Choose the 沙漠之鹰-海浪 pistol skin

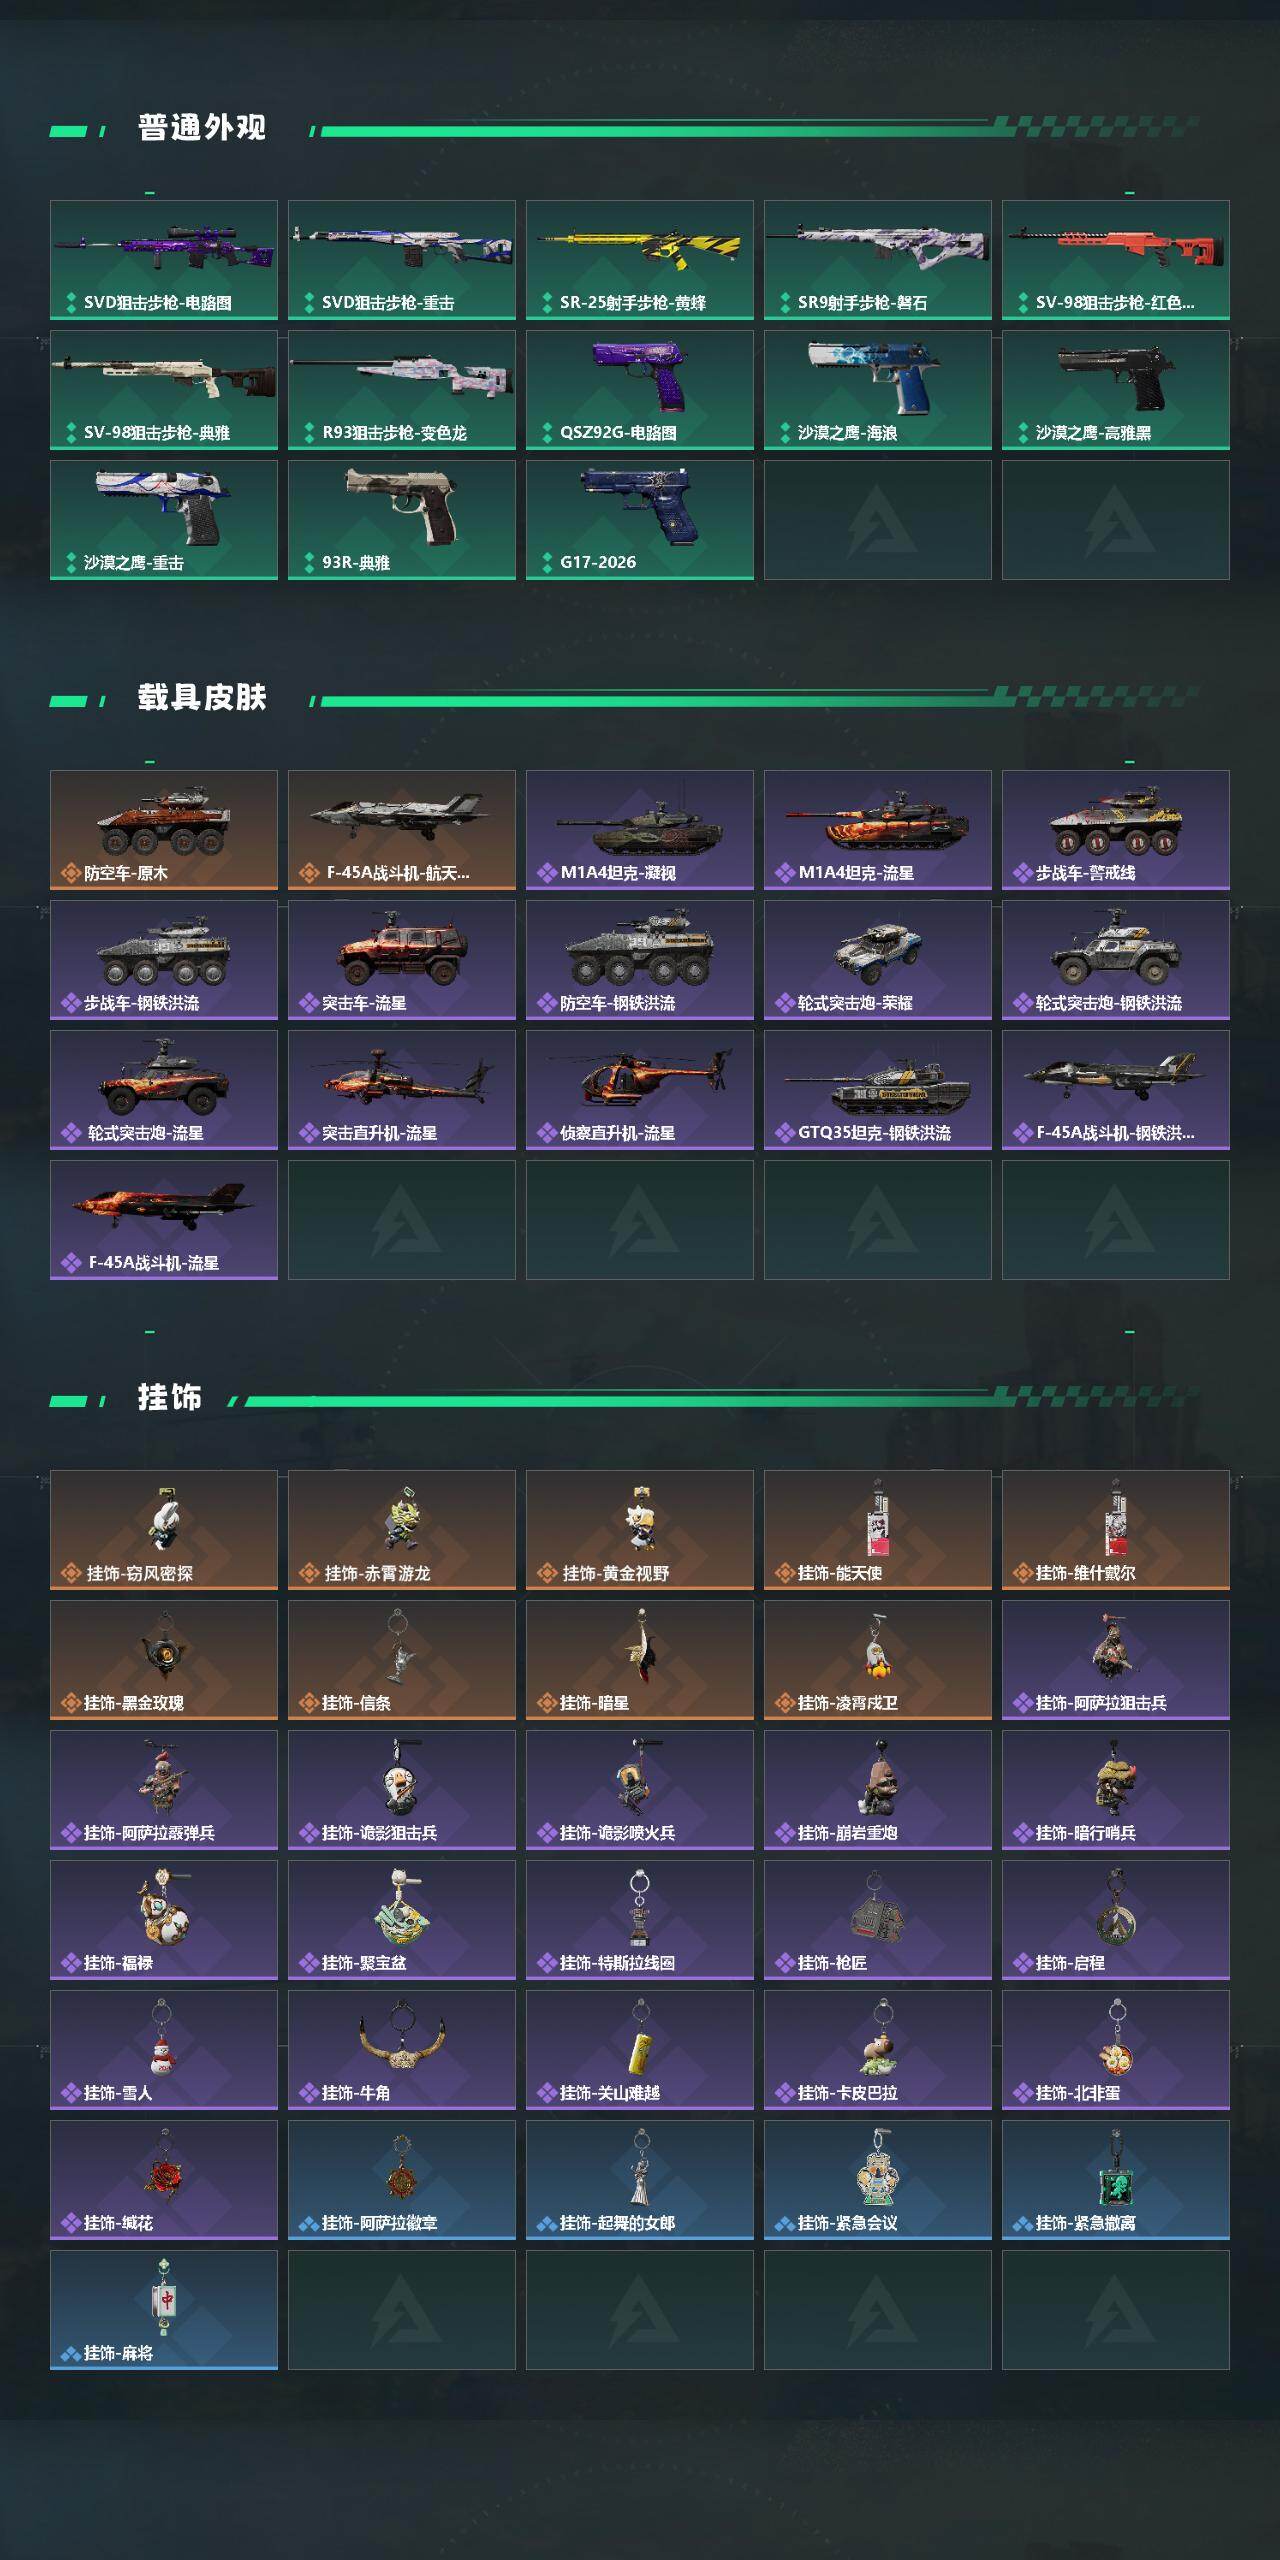coord(878,390)
